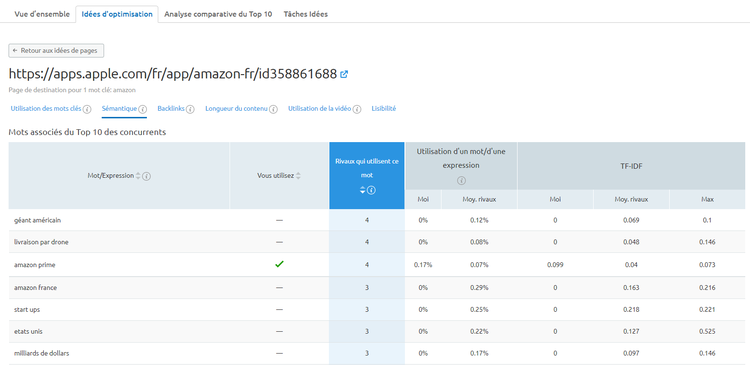Open Lisibilité section link
Screen dimensions: 750x365
point(384,109)
